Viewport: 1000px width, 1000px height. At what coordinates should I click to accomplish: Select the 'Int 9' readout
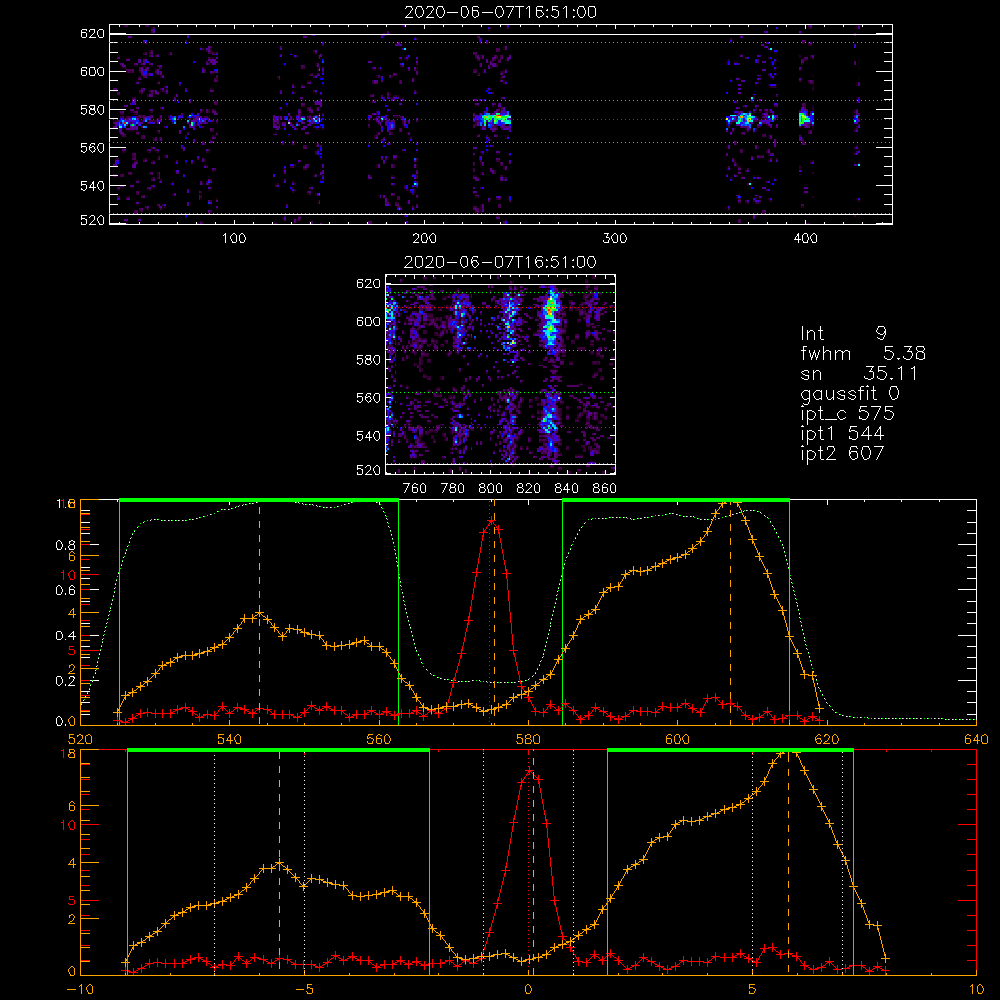(x=843, y=334)
